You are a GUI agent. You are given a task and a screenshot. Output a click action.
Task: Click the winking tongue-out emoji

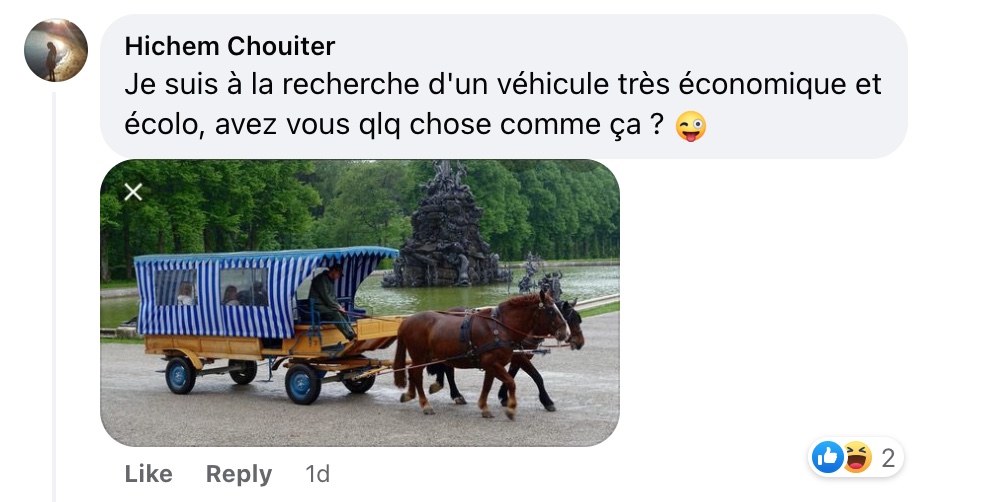690,126
